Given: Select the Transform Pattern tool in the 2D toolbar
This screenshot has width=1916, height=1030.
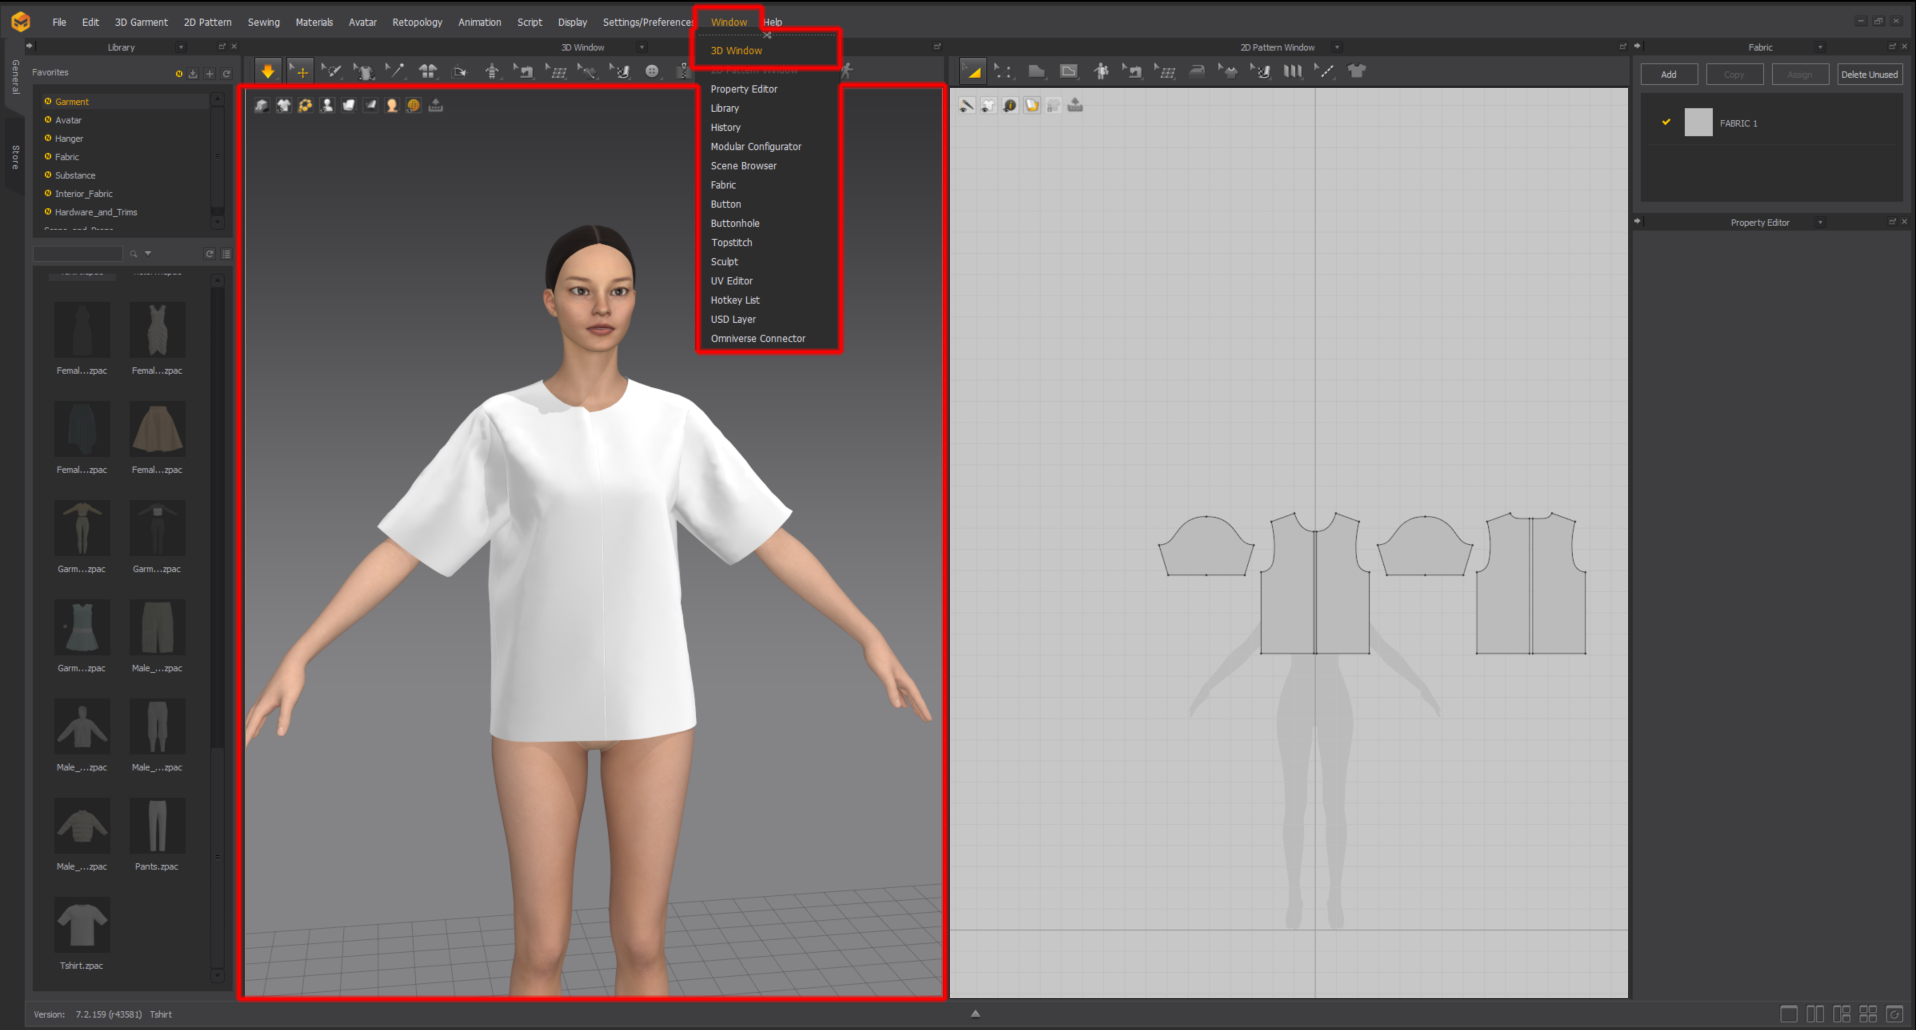Looking at the screenshot, I should (972, 71).
